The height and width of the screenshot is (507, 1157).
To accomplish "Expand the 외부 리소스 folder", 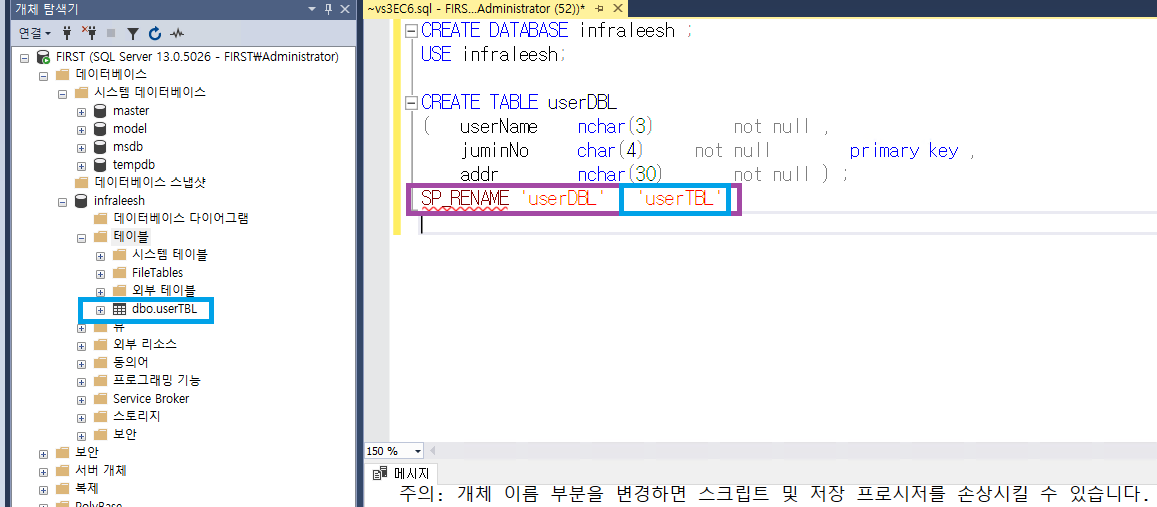I will tap(81, 345).
